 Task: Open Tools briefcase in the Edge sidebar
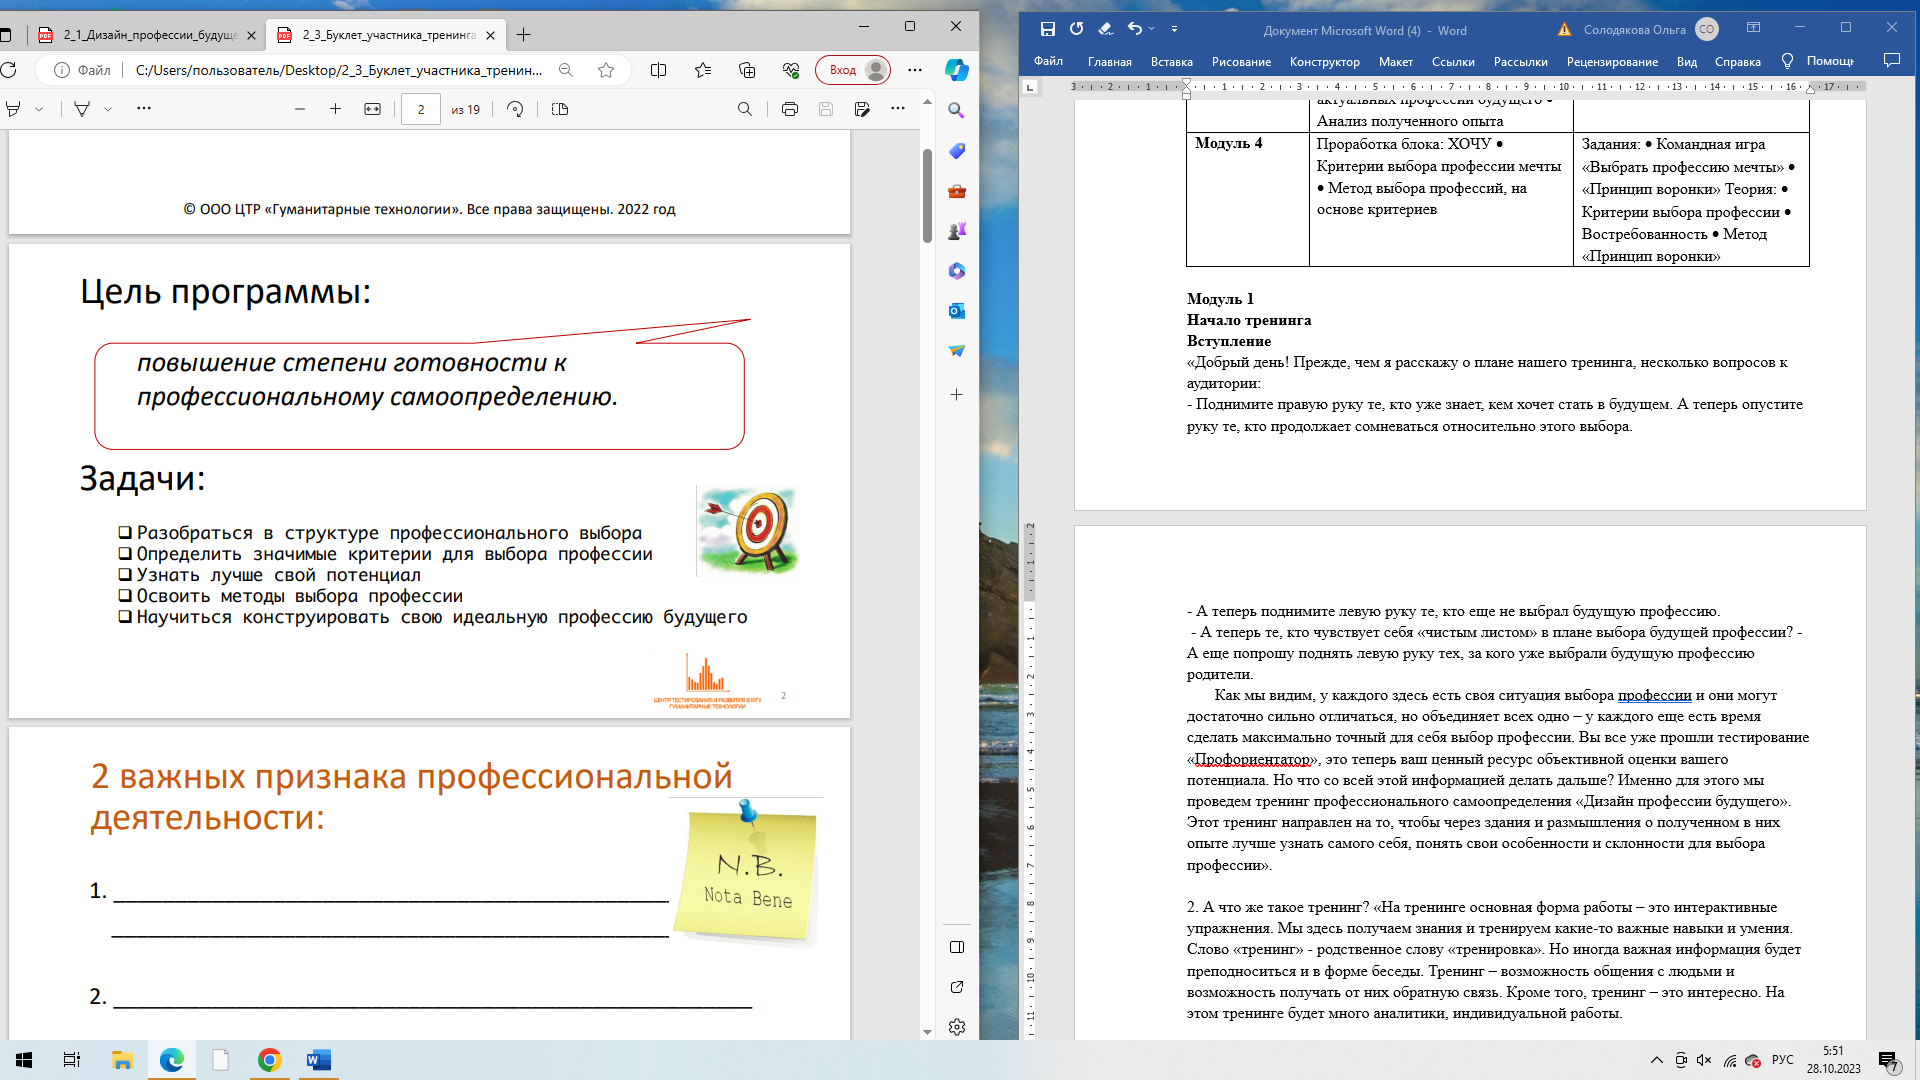(957, 191)
